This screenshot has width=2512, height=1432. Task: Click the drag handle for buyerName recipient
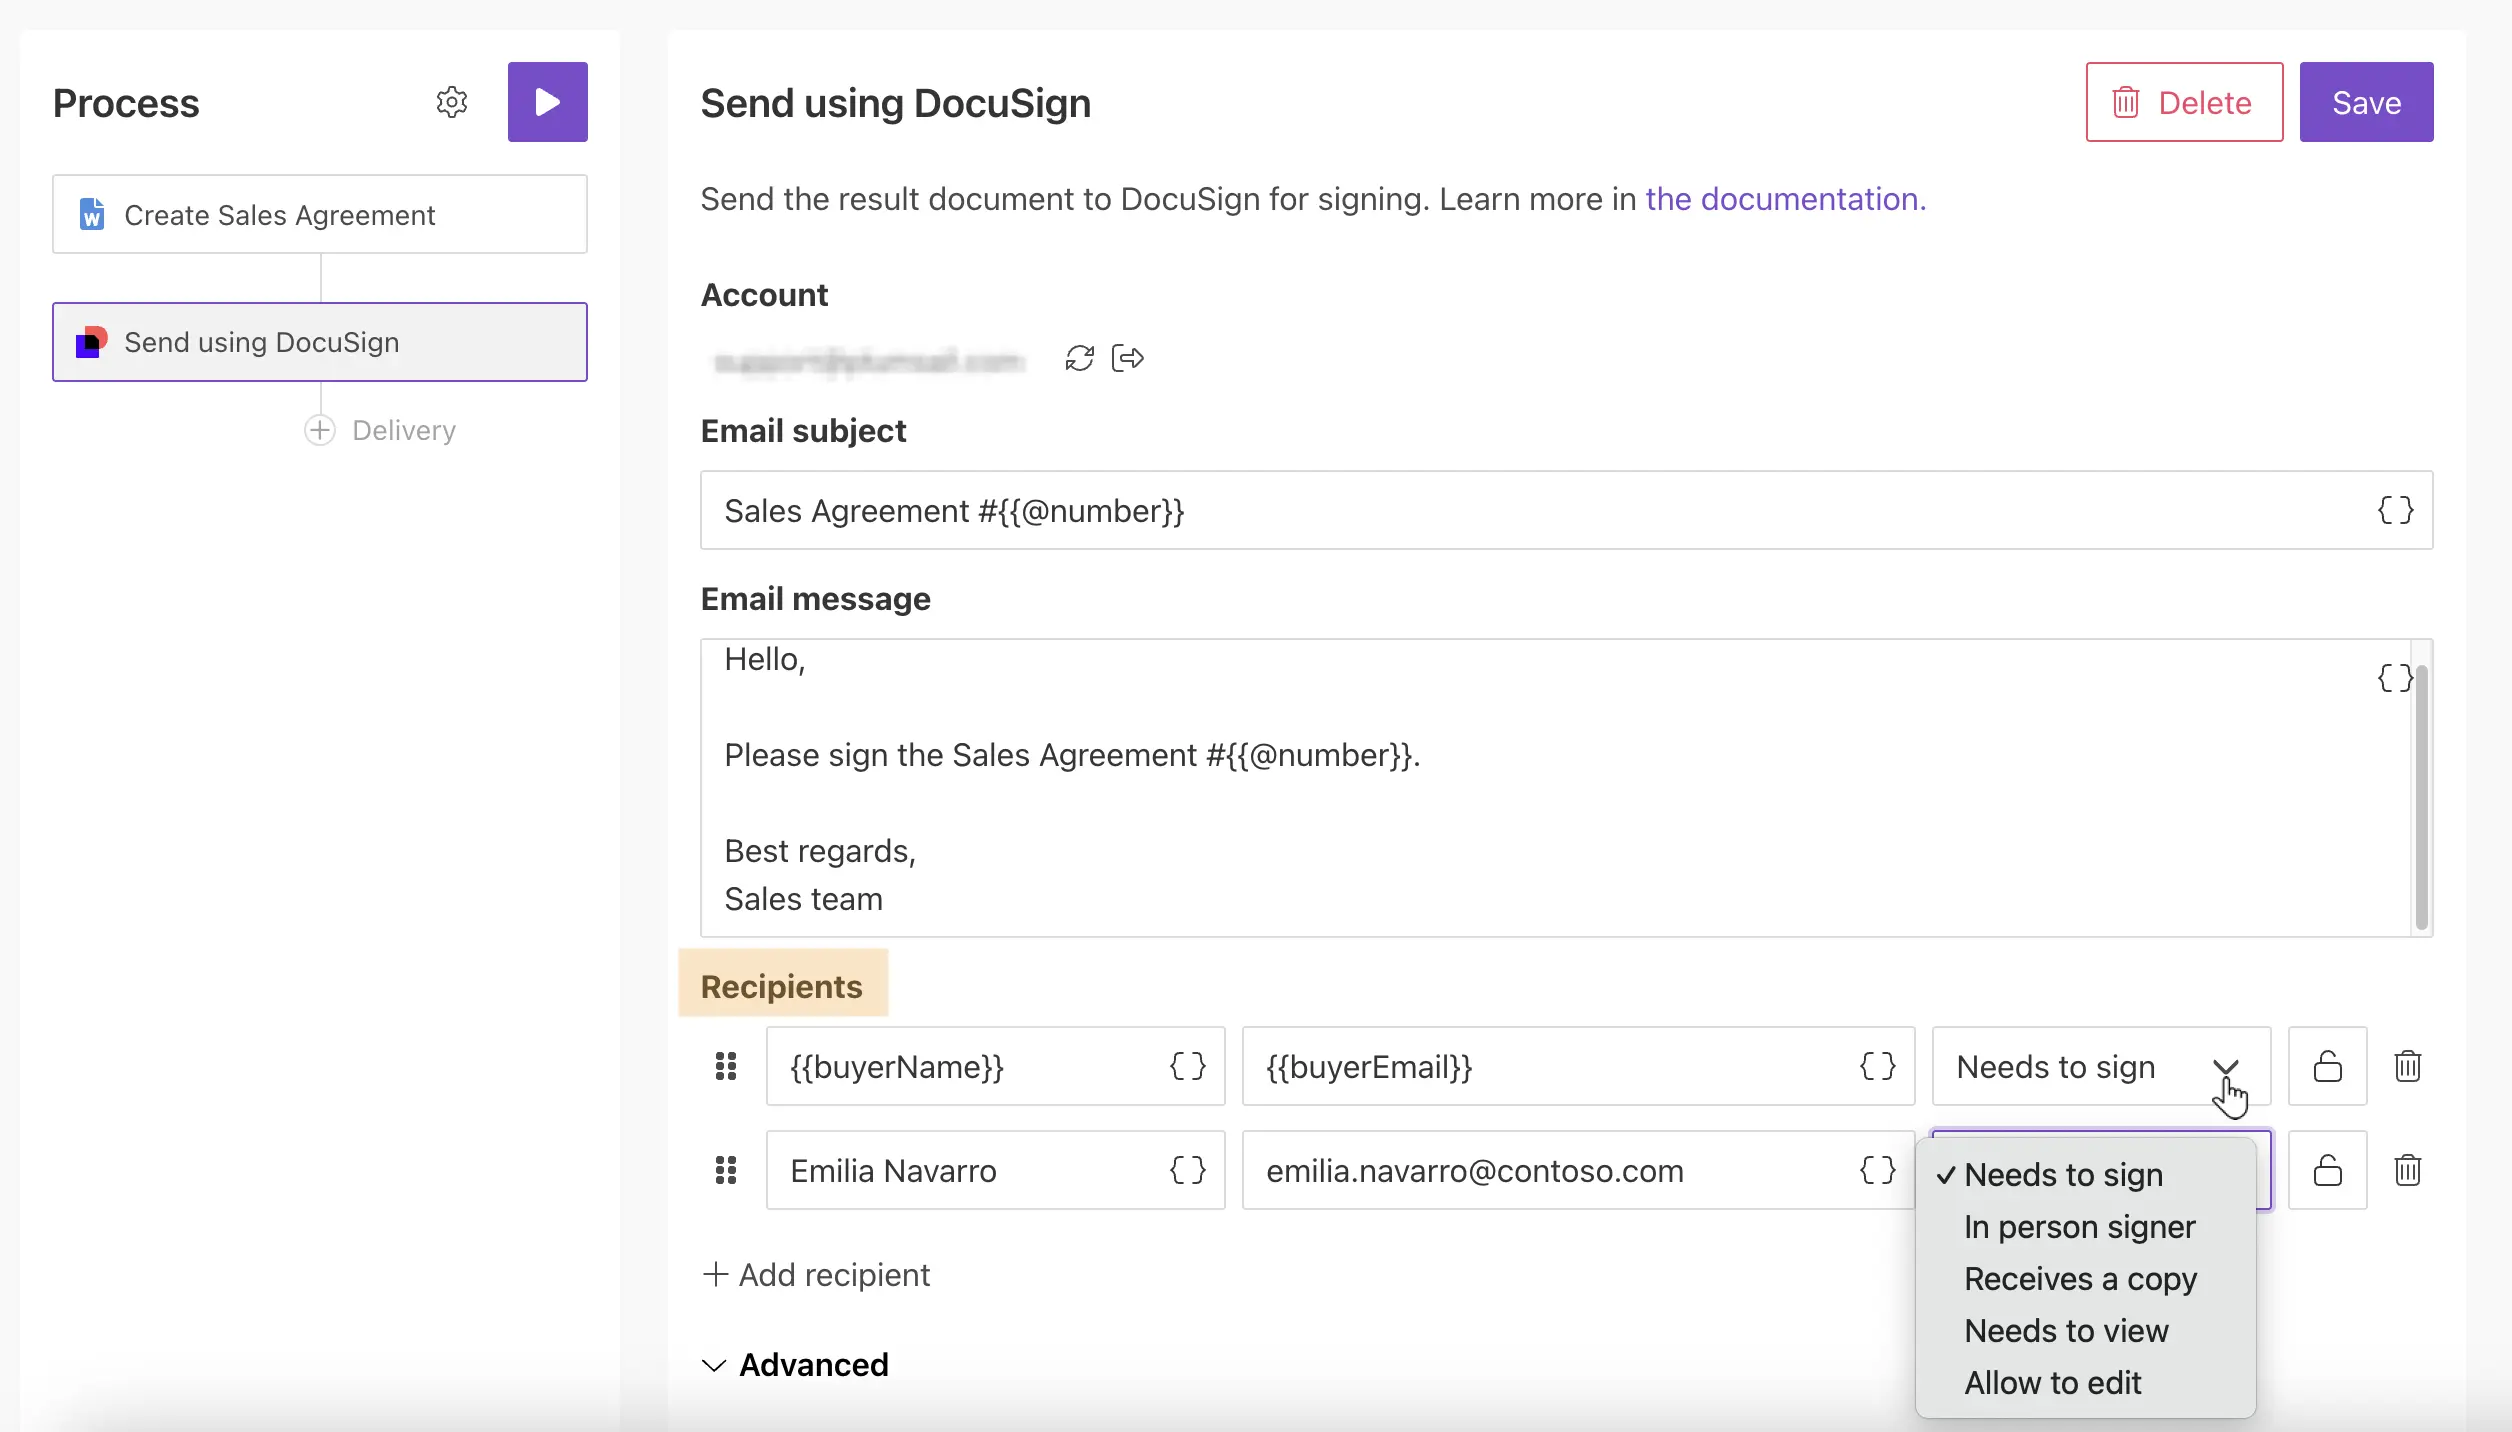click(x=726, y=1066)
